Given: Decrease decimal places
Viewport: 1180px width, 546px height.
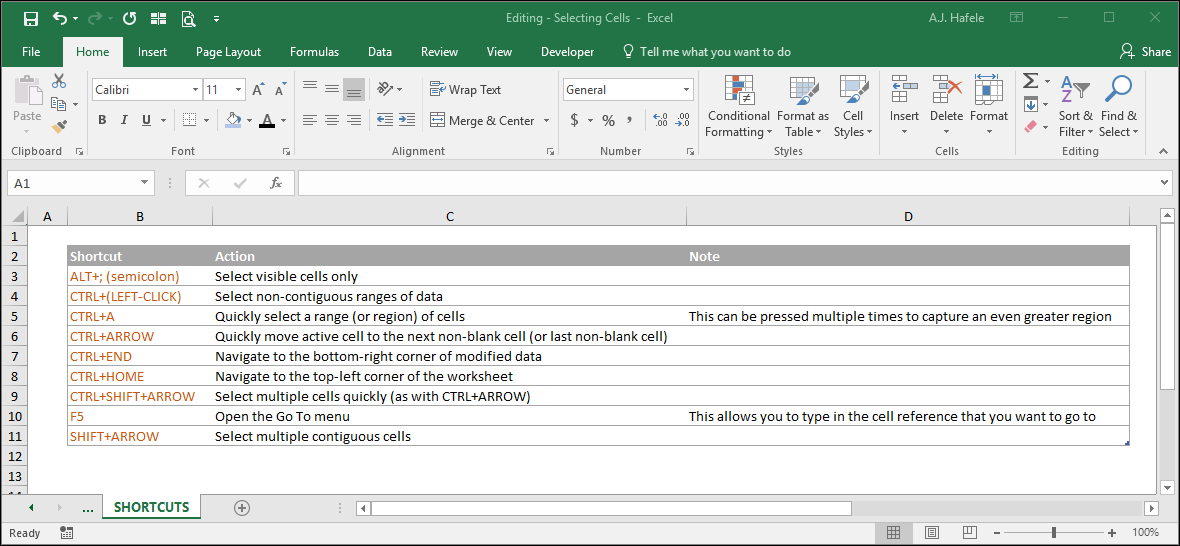Looking at the screenshot, I should click(x=683, y=120).
